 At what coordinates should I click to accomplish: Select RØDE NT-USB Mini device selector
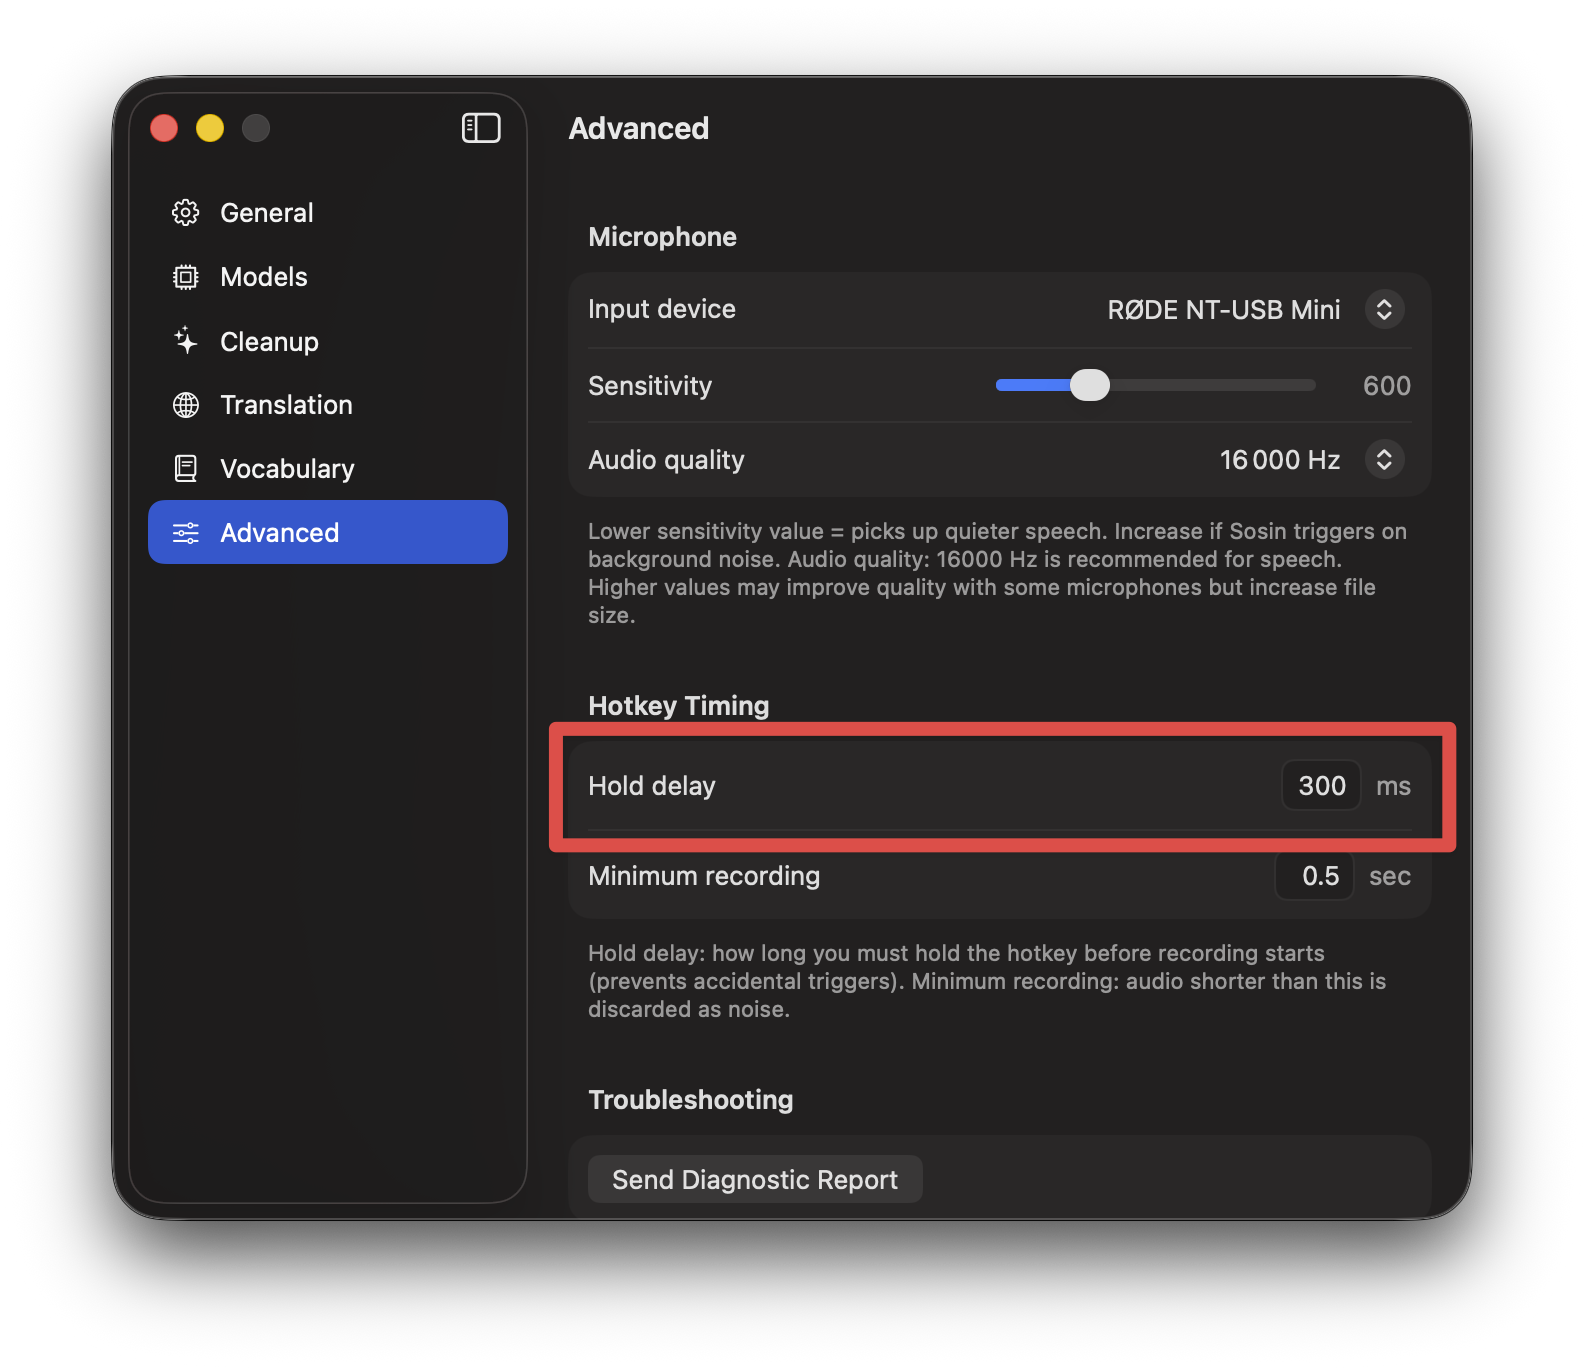point(1223,310)
